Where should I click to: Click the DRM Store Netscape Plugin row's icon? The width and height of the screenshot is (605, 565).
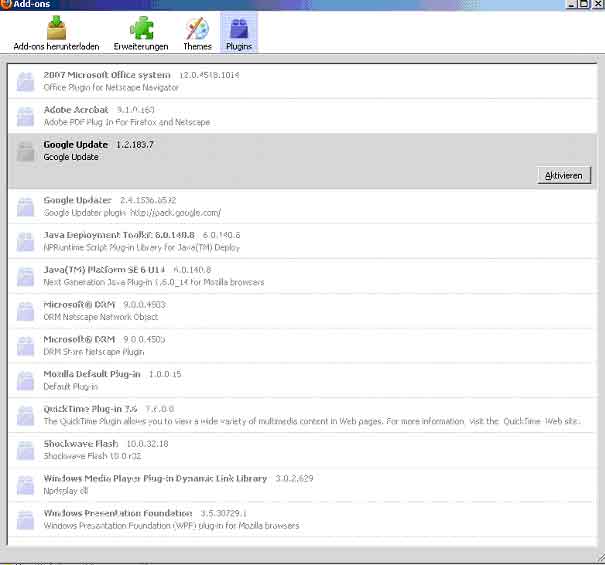point(25,345)
